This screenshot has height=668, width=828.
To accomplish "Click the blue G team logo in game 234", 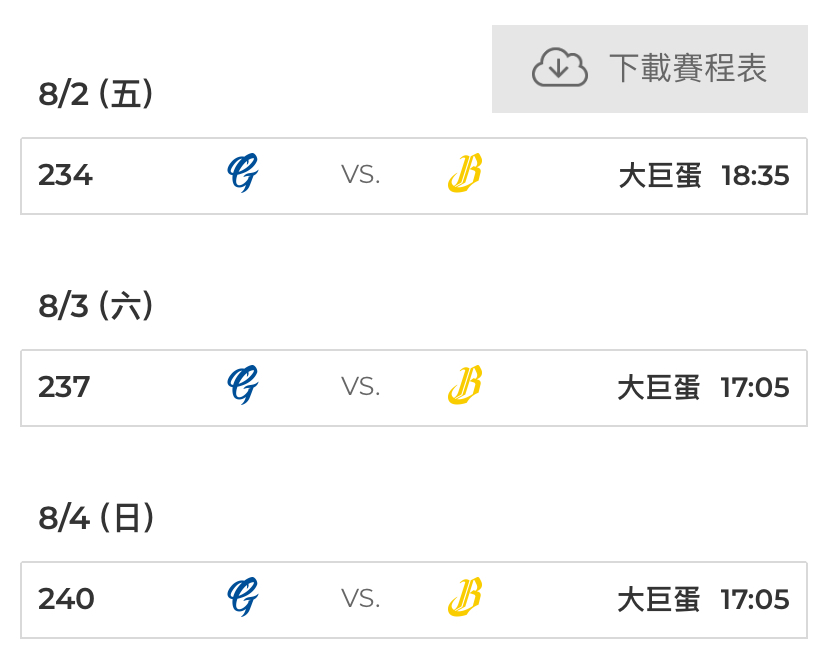I will 242,175.
